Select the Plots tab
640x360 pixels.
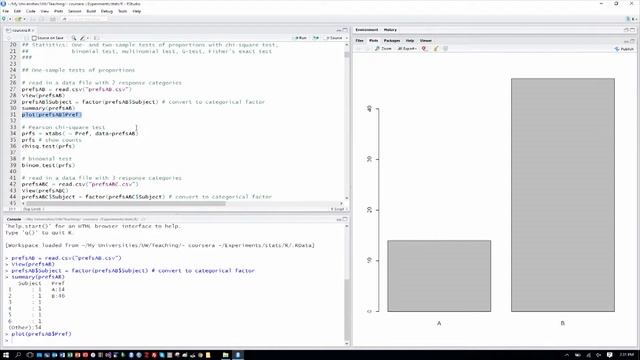(x=373, y=41)
